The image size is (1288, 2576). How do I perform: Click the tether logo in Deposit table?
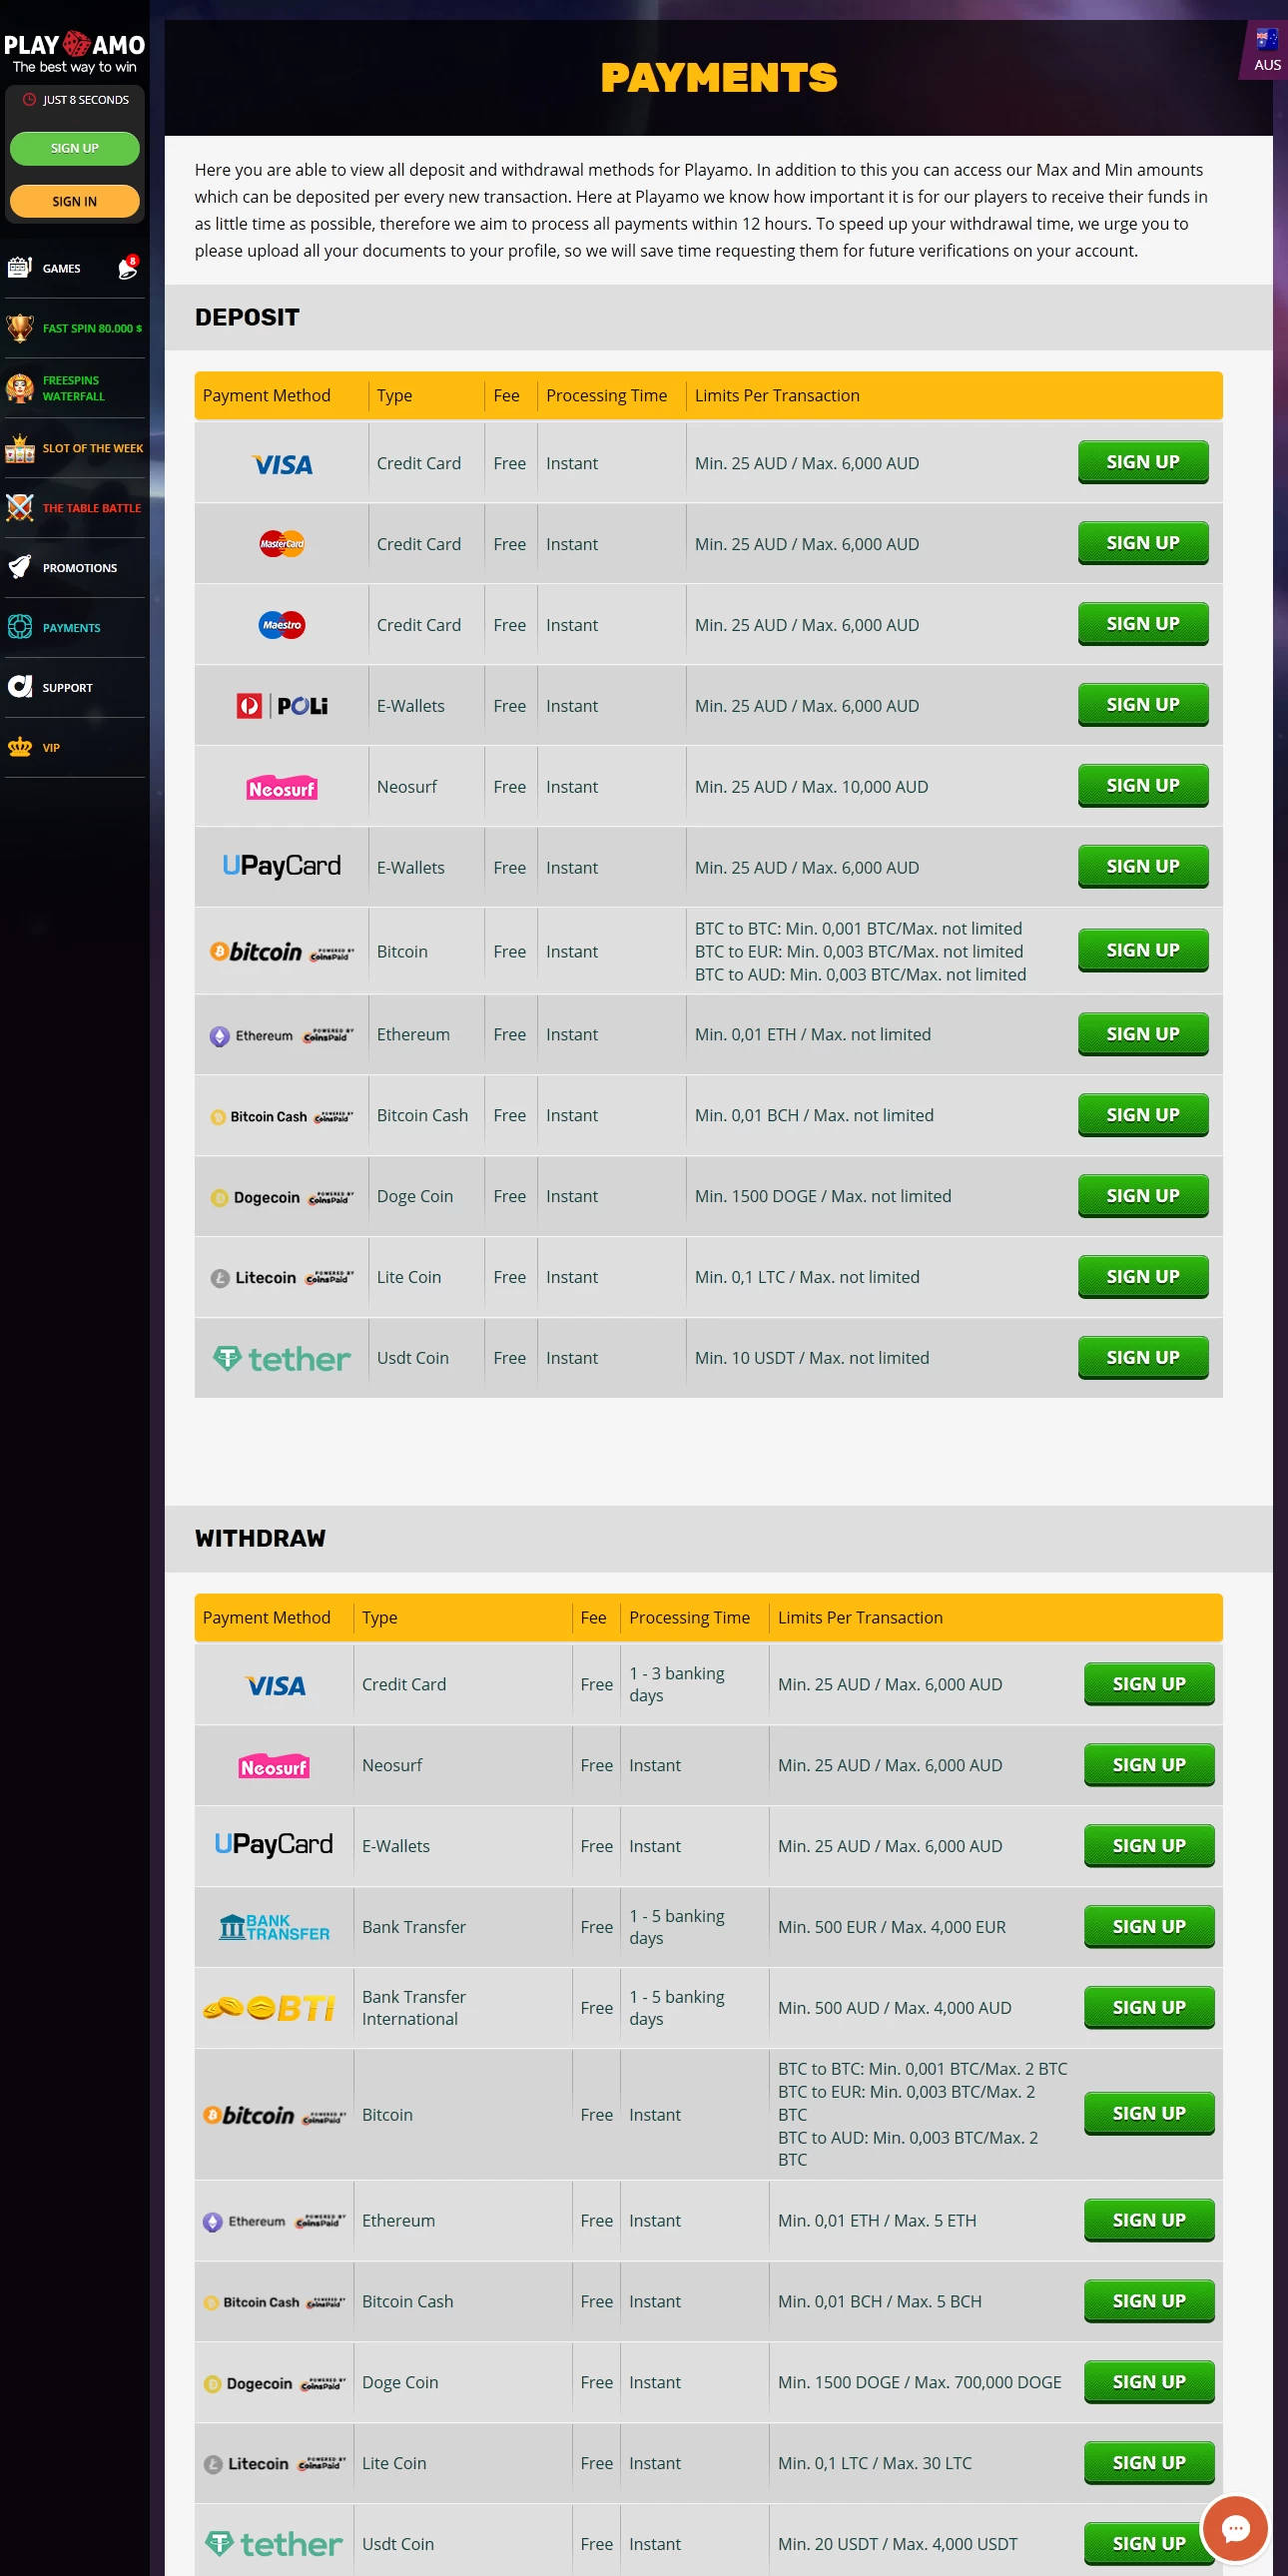coord(282,1359)
